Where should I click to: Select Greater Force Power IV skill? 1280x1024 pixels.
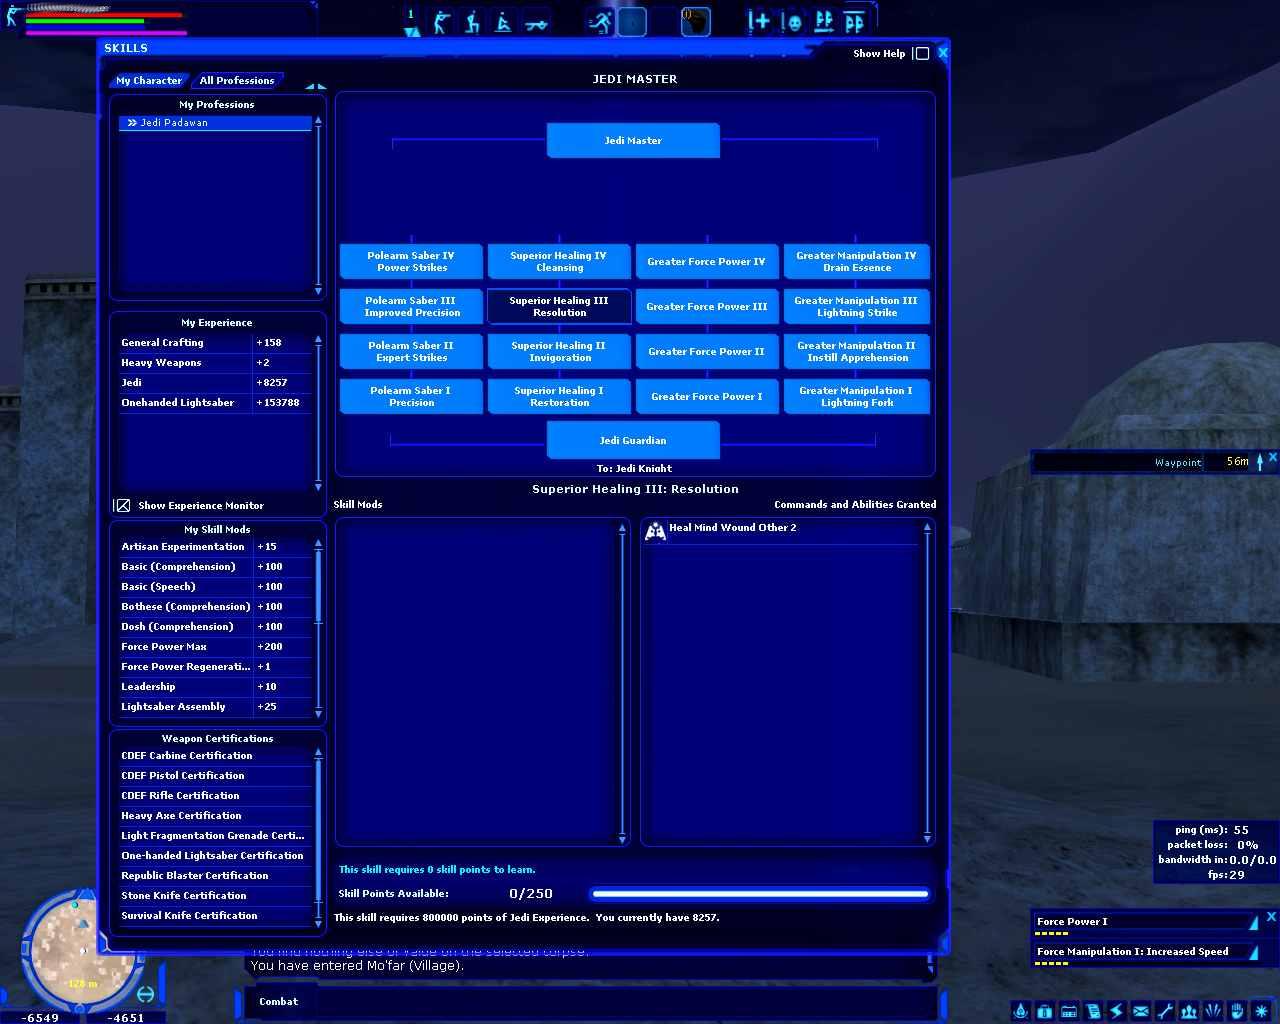pyautogui.click(x=707, y=262)
